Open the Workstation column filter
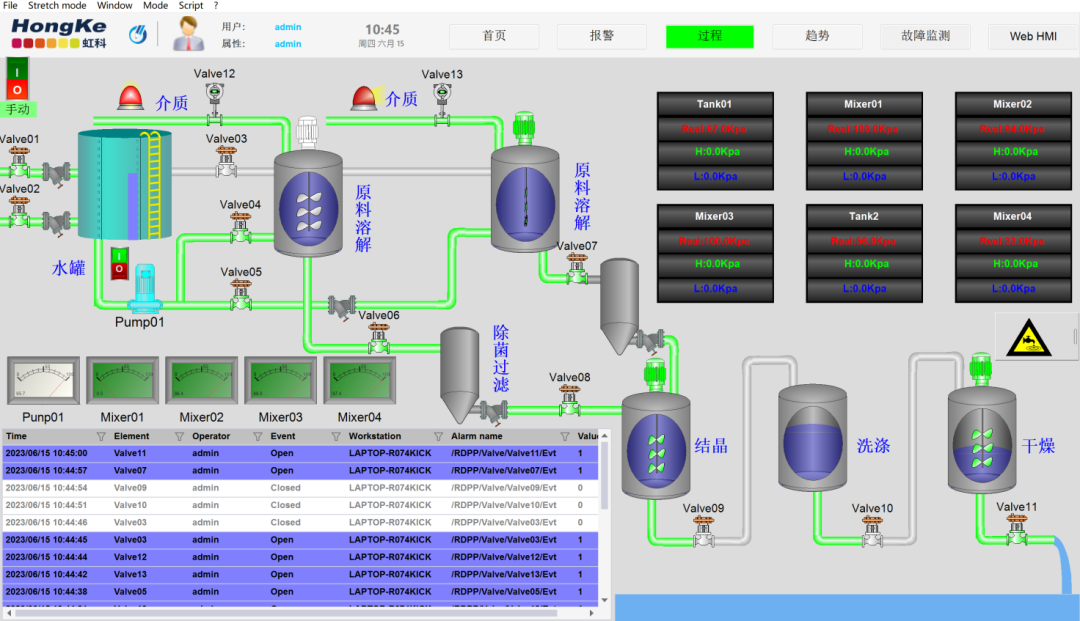Viewport: 1080px width, 621px height. [438, 436]
